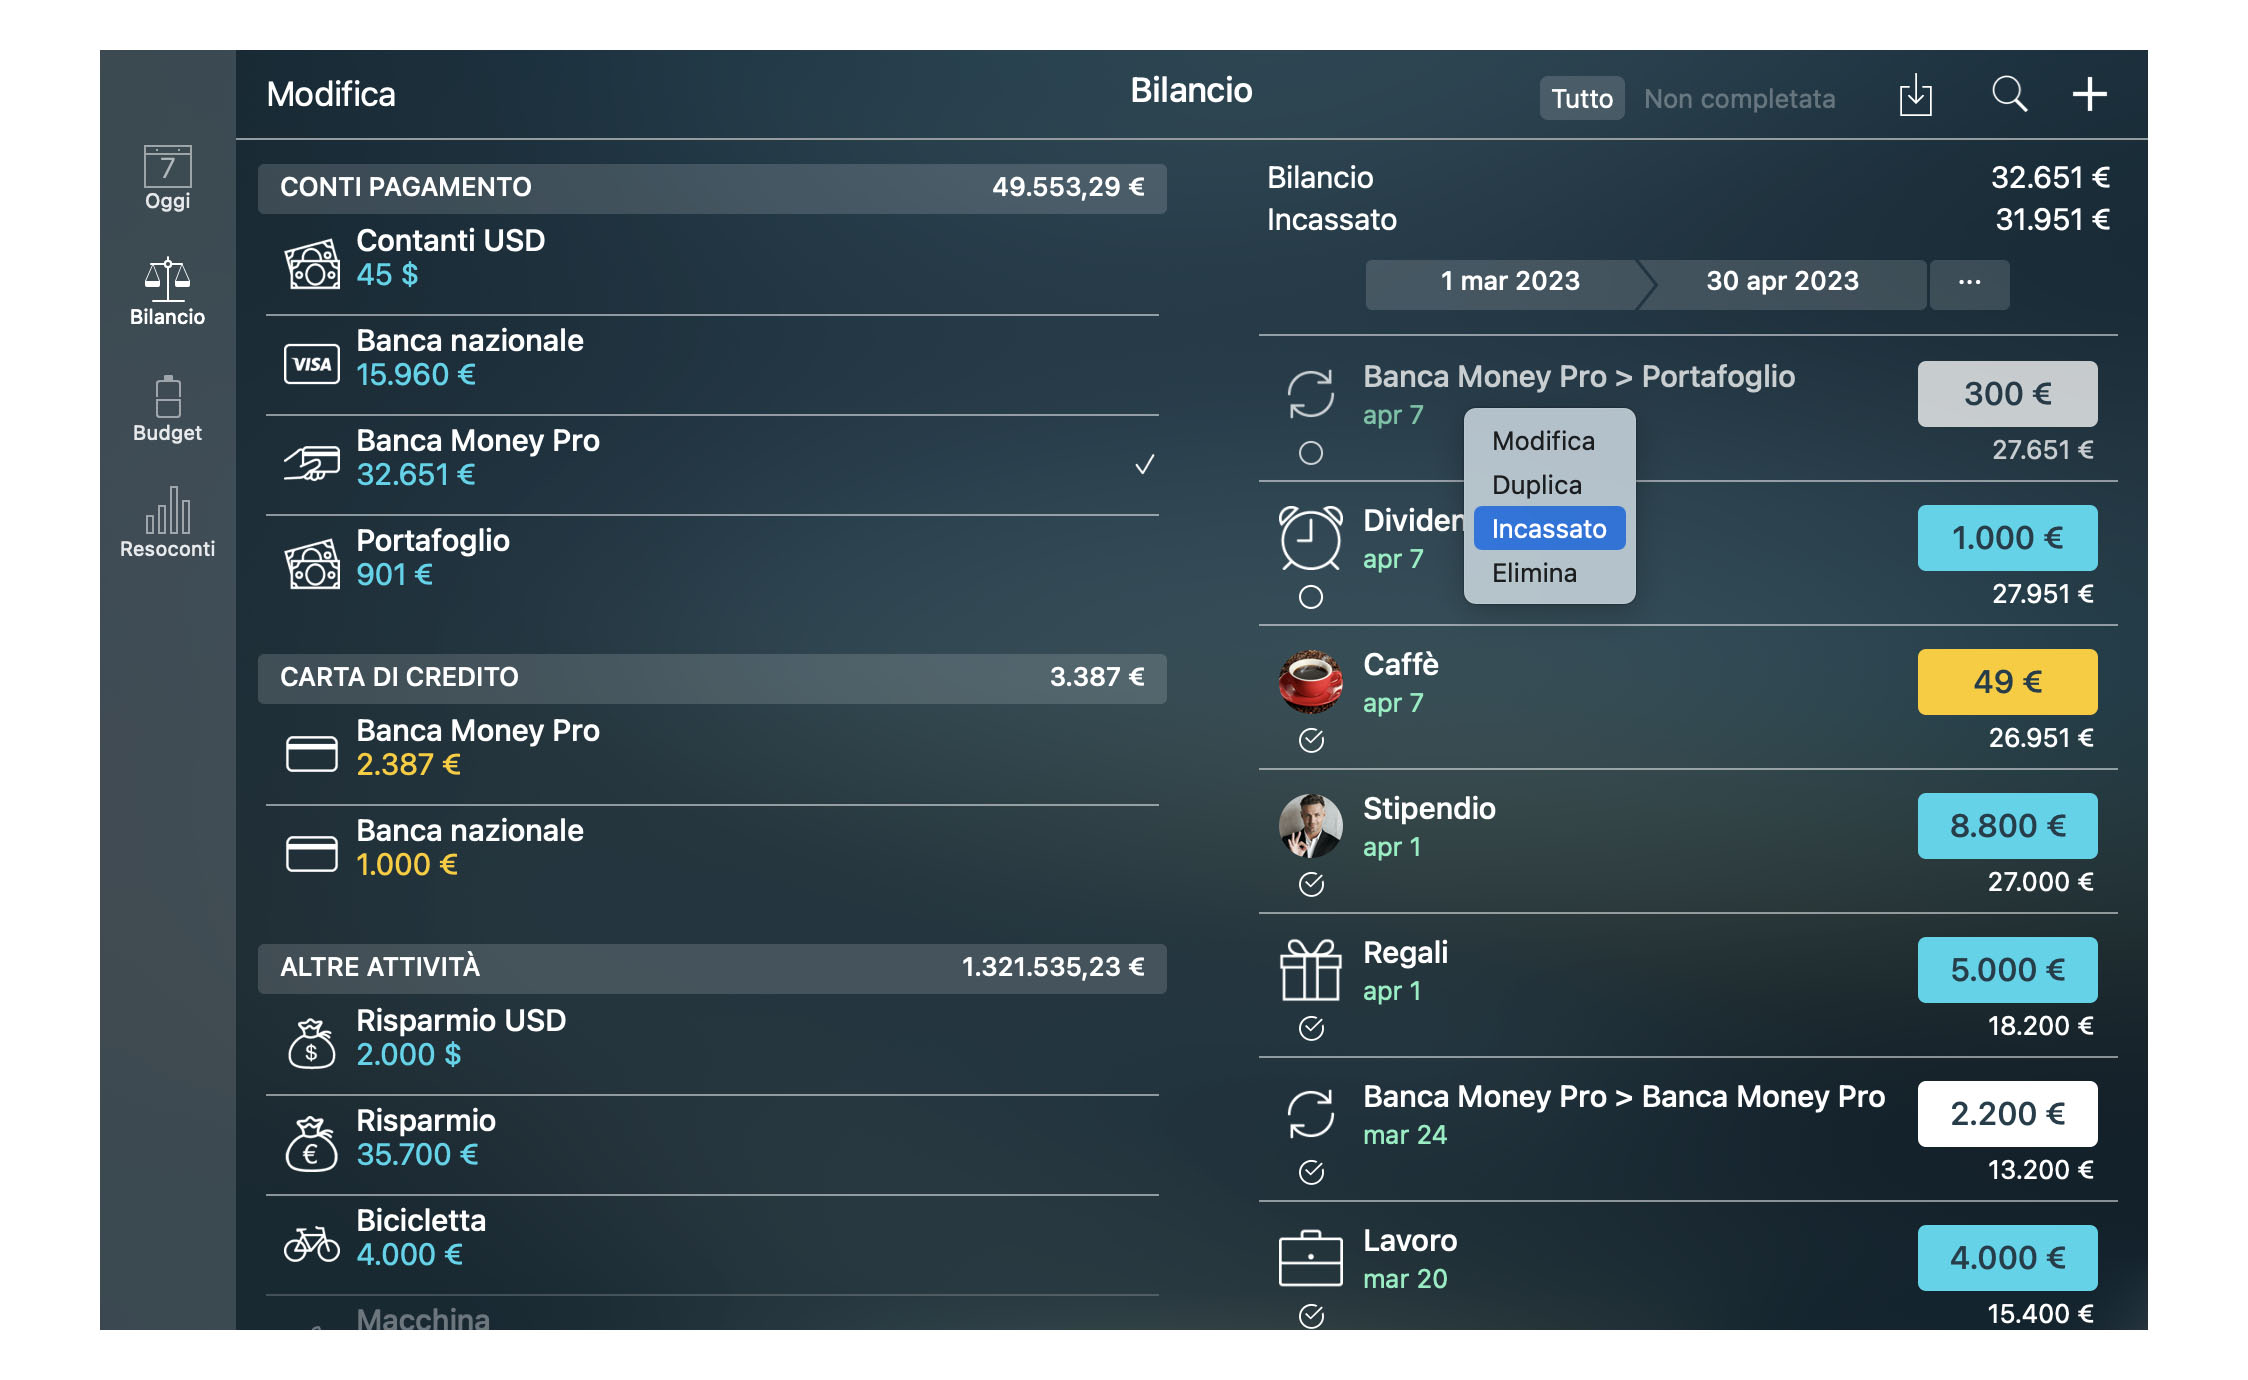Screen dimensions: 2248x1380
Task: Open the 1 mar 2023 date selector
Action: (x=1508, y=282)
